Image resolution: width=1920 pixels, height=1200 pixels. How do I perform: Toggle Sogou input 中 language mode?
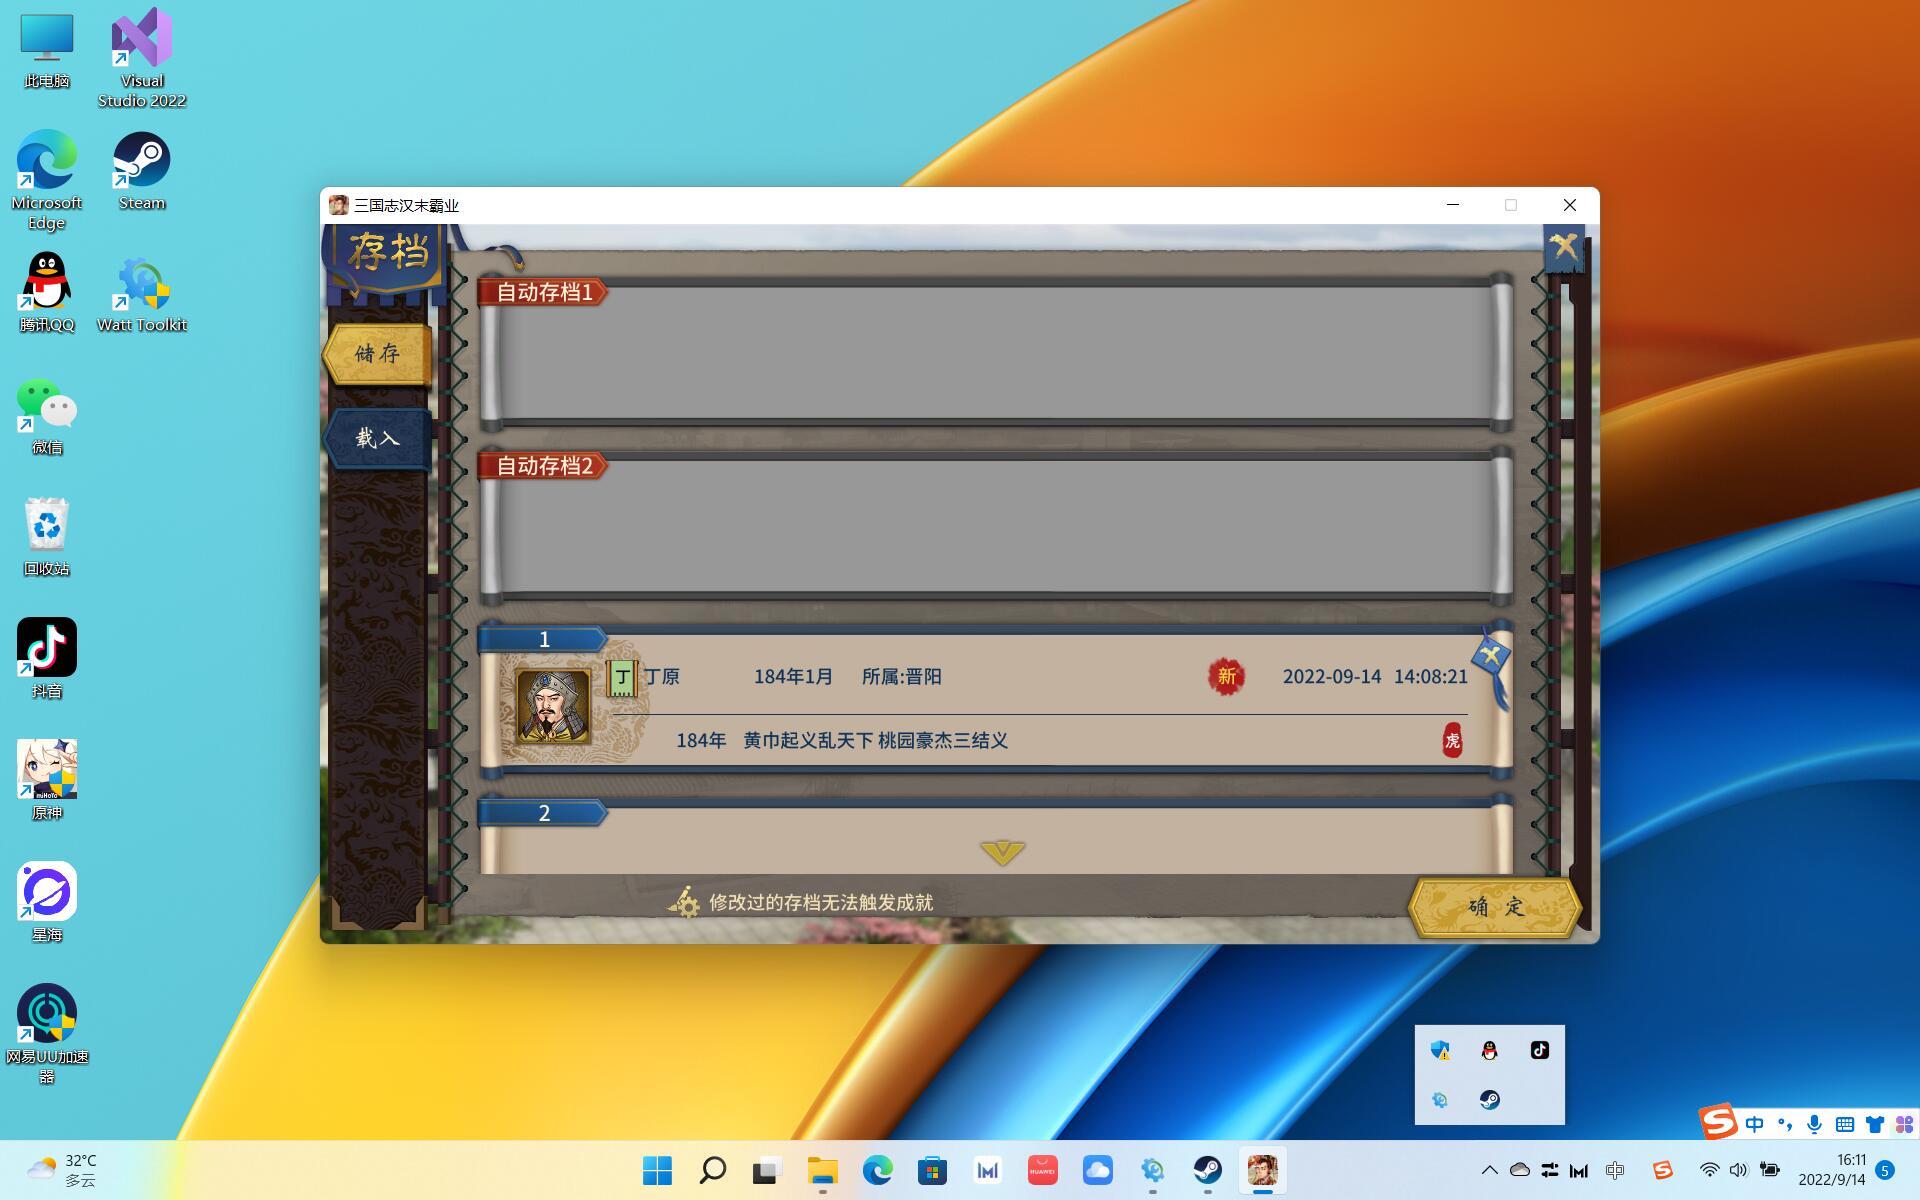pyautogui.click(x=1755, y=1124)
